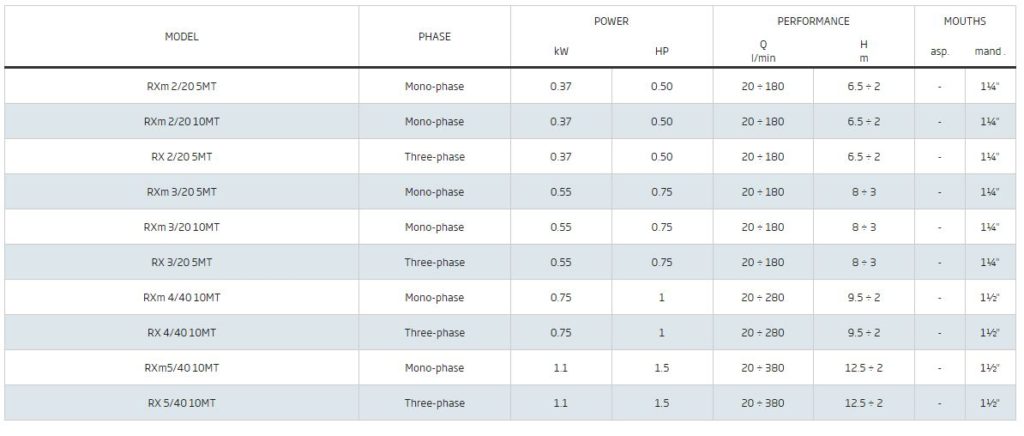1024x436 pixels.
Task: Click the kW sub-header
Action: [x=561, y=51]
